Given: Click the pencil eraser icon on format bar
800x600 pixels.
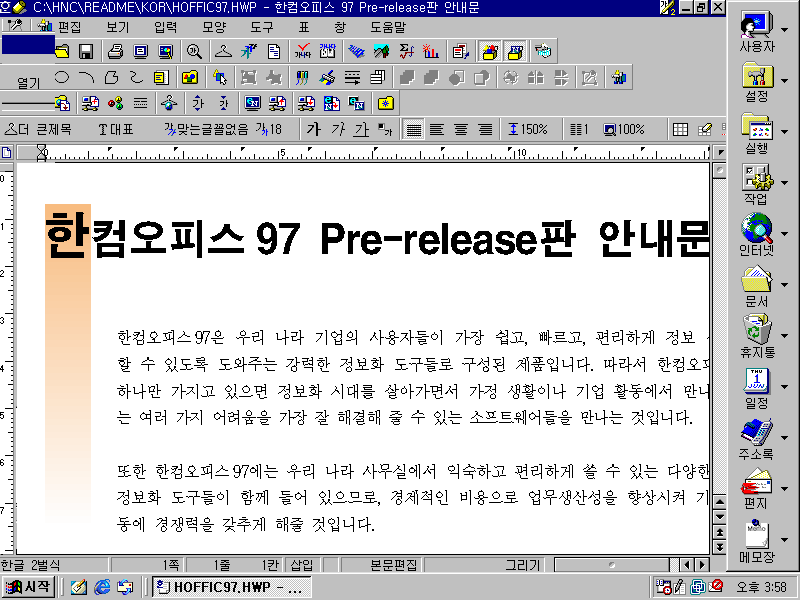Looking at the screenshot, I should (705, 130).
